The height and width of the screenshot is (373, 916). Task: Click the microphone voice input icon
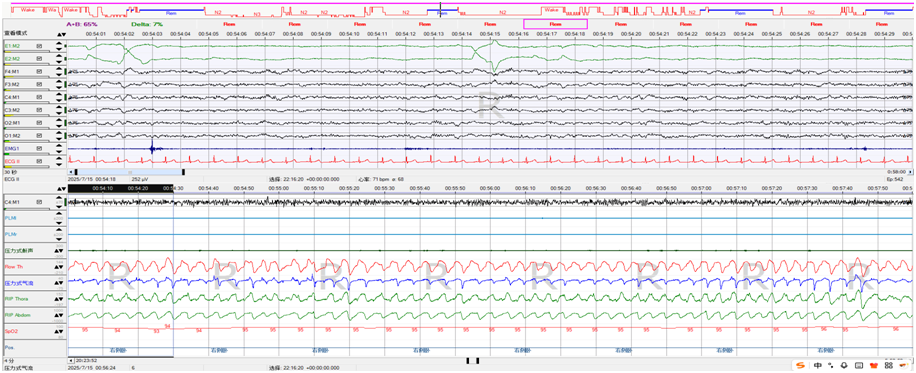[844, 366]
